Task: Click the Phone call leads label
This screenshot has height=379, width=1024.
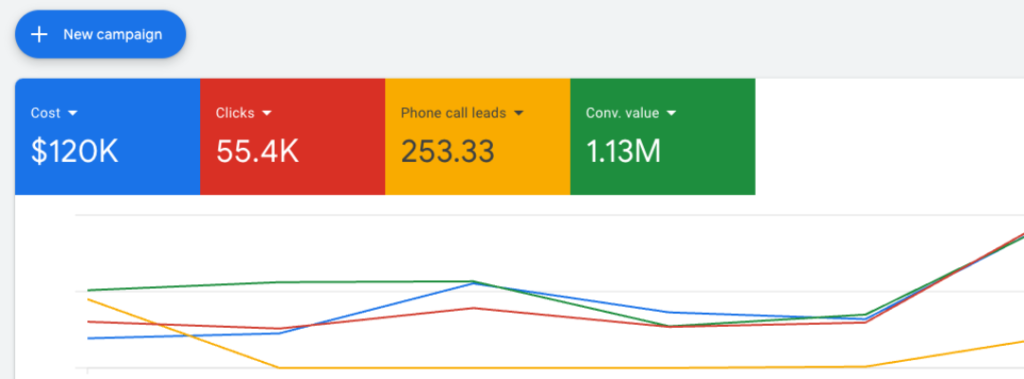Action: (453, 113)
